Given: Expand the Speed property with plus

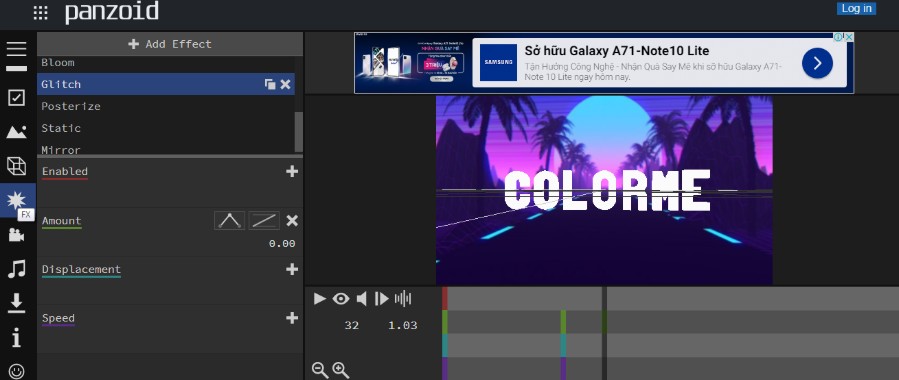Looking at the screenshot, I should click(292, 318).
